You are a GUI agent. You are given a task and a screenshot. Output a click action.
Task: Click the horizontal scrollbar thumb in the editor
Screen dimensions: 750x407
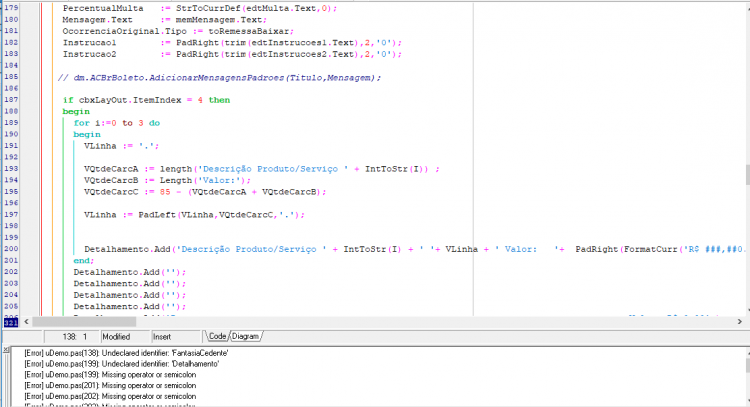[x=84, y=322]
